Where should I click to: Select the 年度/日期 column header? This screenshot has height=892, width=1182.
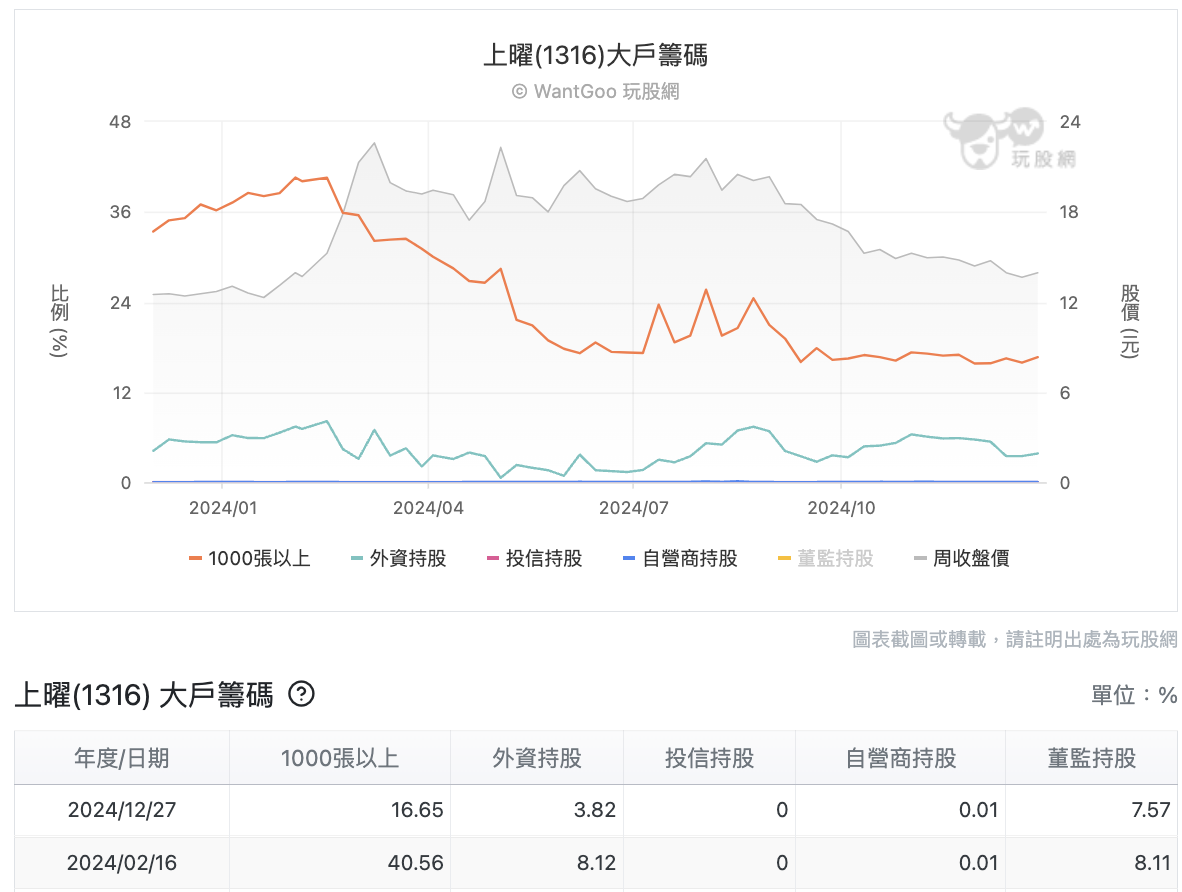pos(121,758)
